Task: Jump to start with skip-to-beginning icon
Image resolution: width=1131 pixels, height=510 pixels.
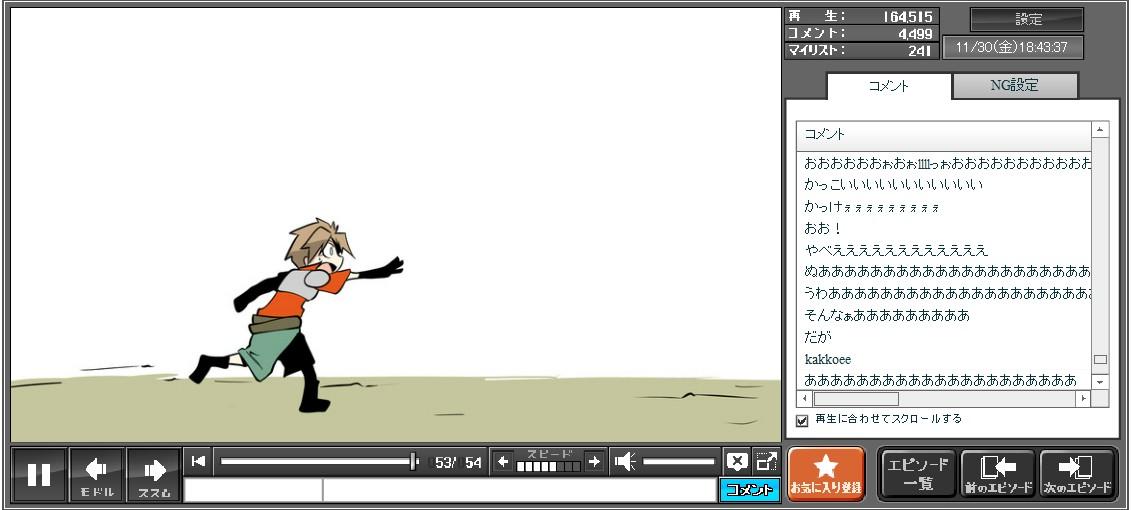Action: pyautogui.click(x=198, y=461)
